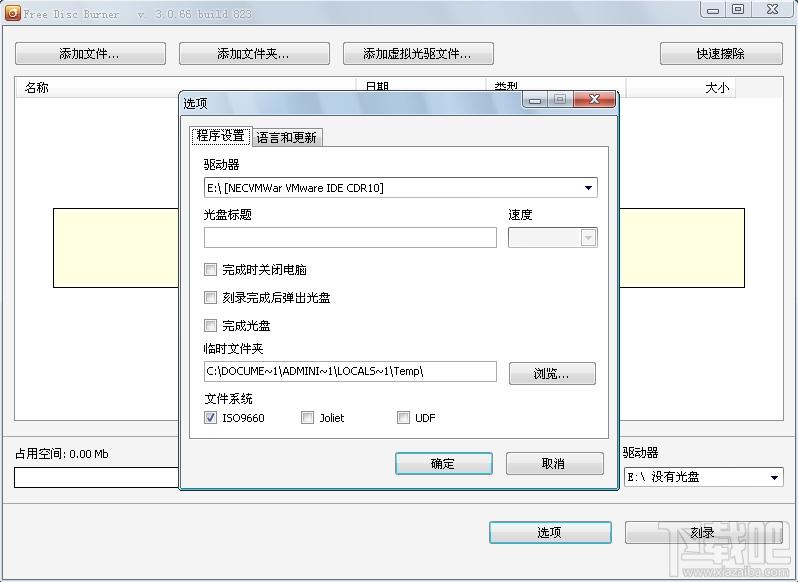Screen dimensions: 798x582
Task: Enable the Joliet file system
Action: click(x=307, y=418)
